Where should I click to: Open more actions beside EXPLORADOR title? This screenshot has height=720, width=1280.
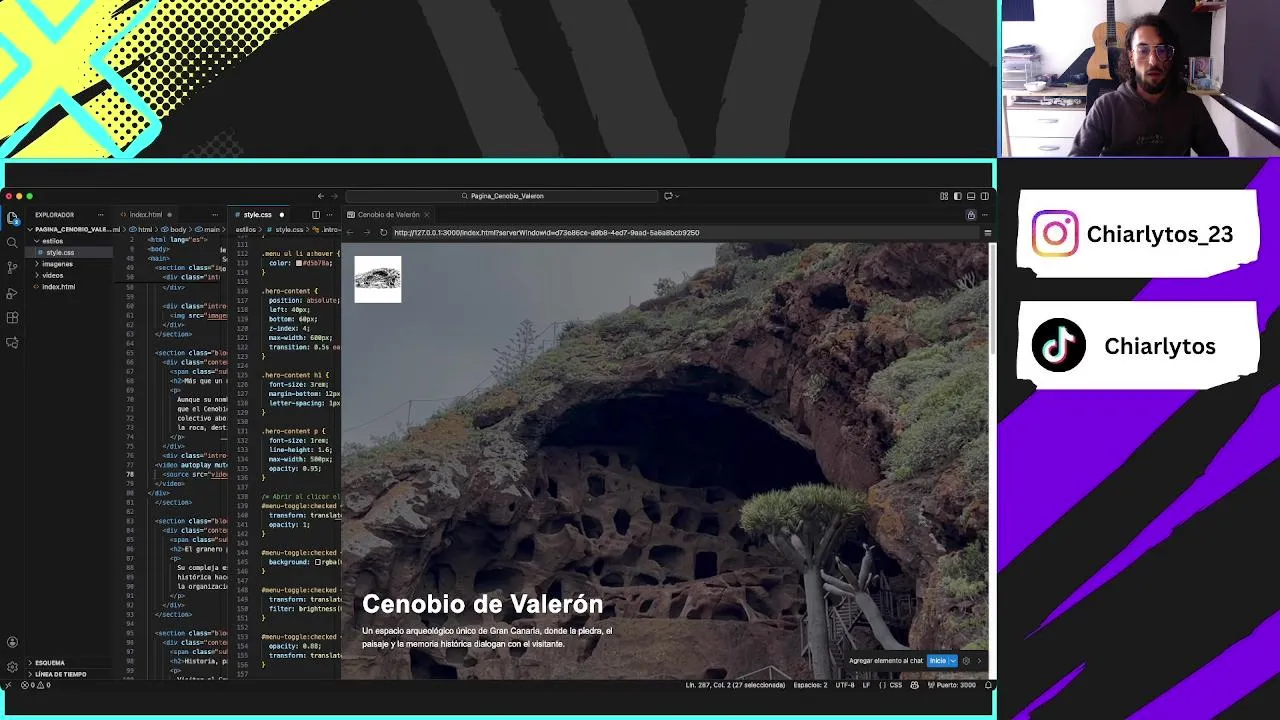(100, 215)
